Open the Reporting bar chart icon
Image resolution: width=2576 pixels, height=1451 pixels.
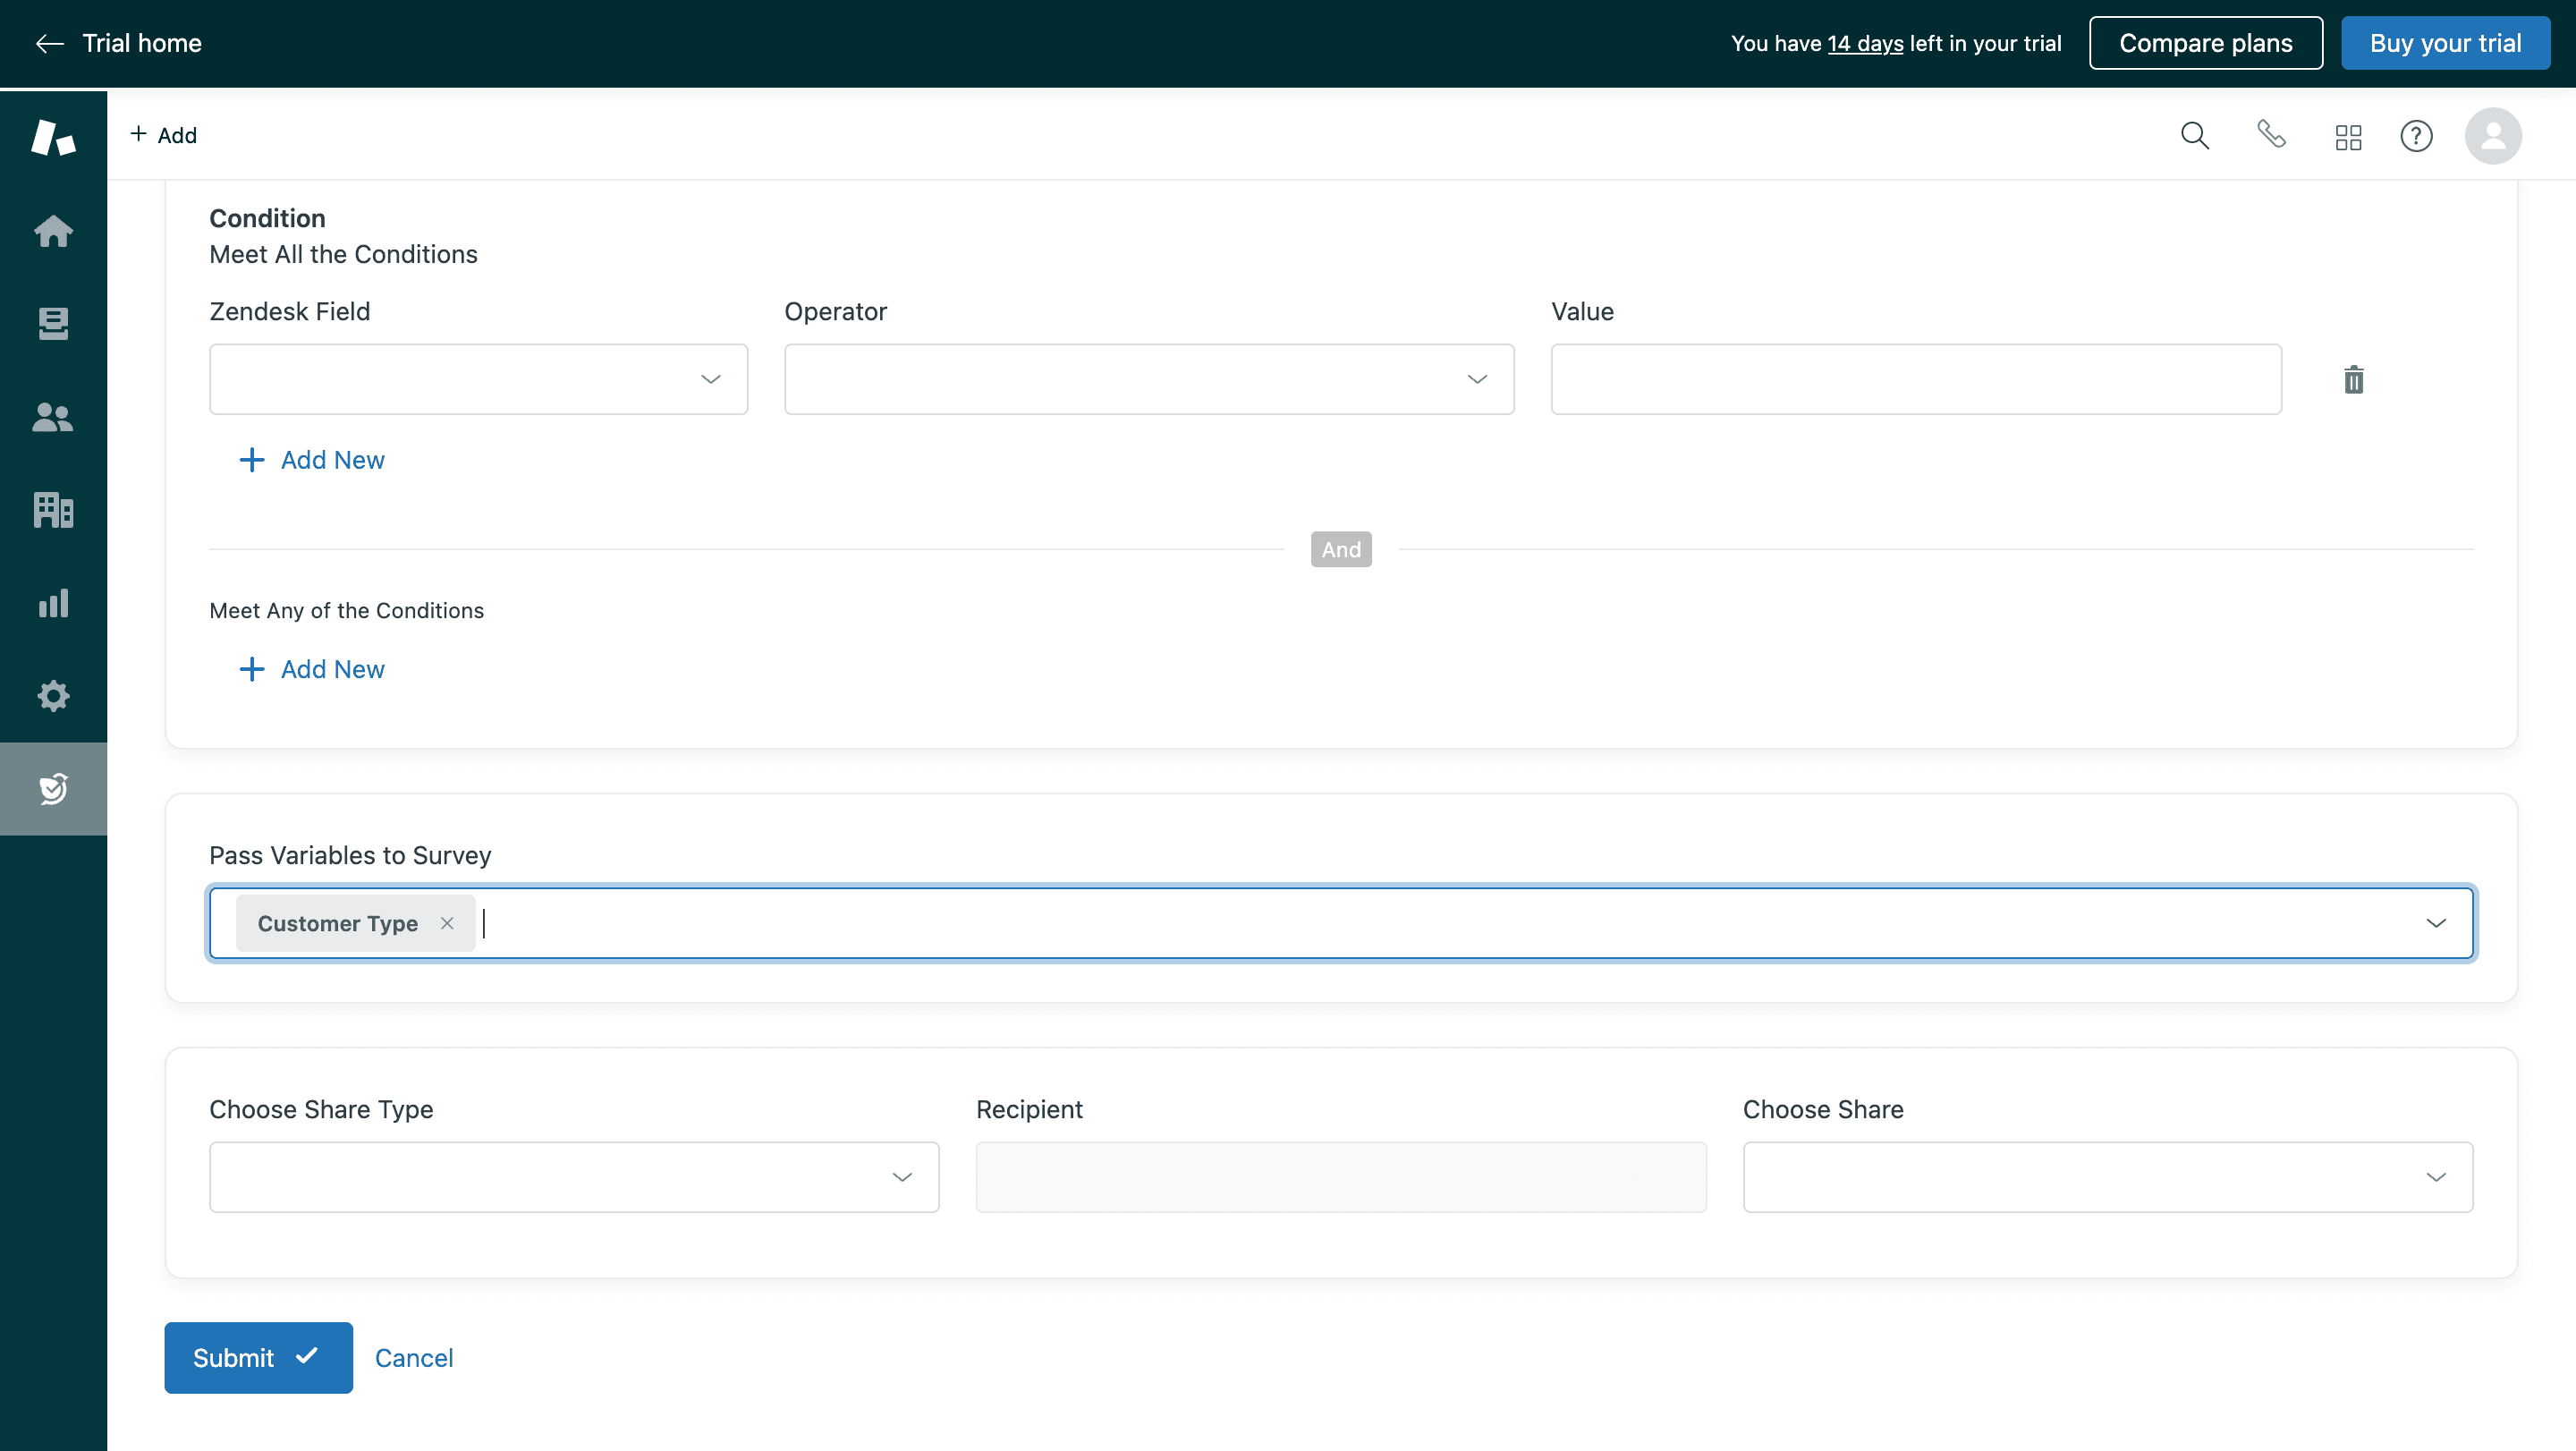point(53,603)
